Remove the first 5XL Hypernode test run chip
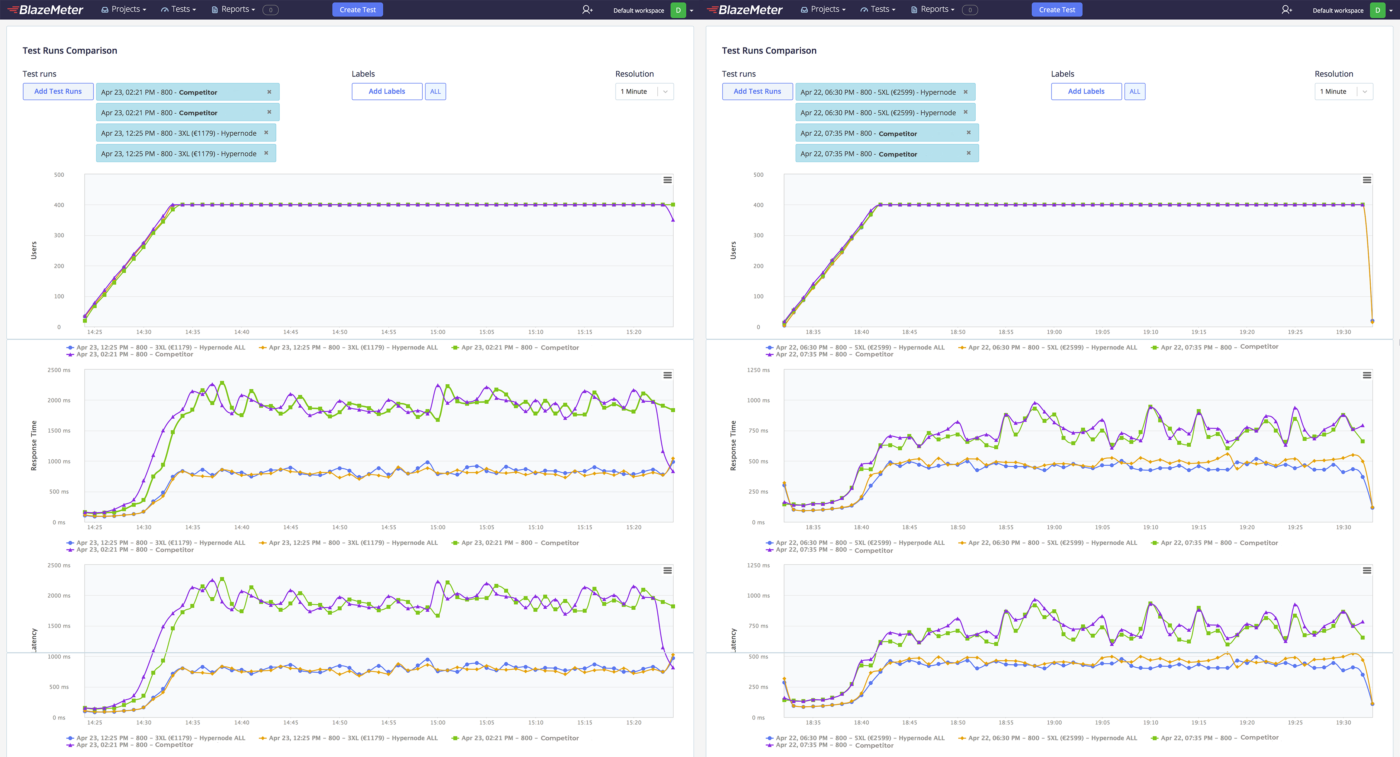Viewport: 1400px width, 757px height. pos(965,92)
